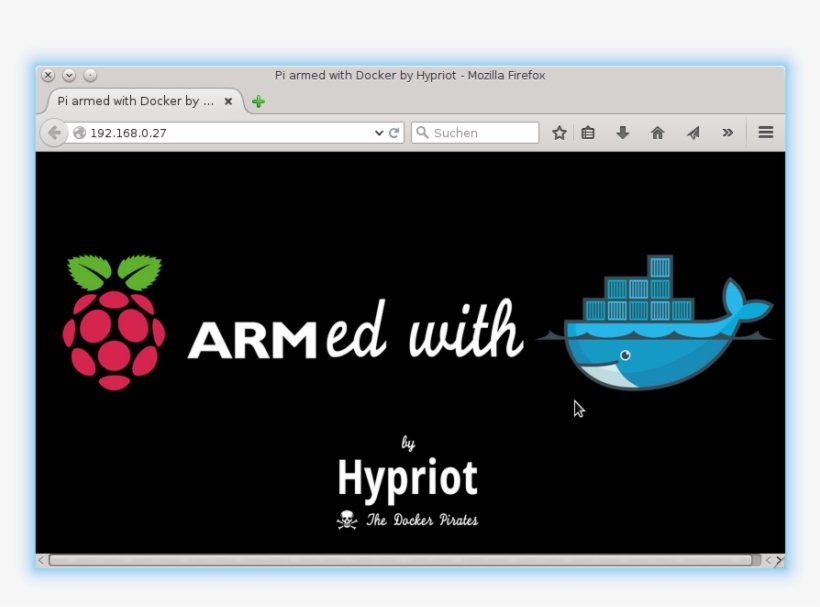Screen dimensions: 820x607
Task: Click the site identity globe icon
Action: (x=79, y=132)
